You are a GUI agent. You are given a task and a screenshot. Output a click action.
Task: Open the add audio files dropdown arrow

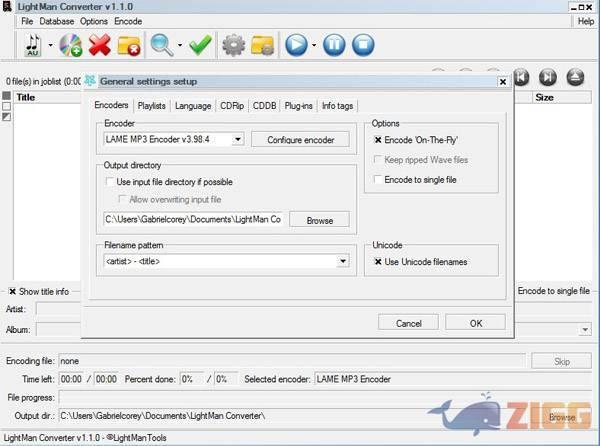51,45
